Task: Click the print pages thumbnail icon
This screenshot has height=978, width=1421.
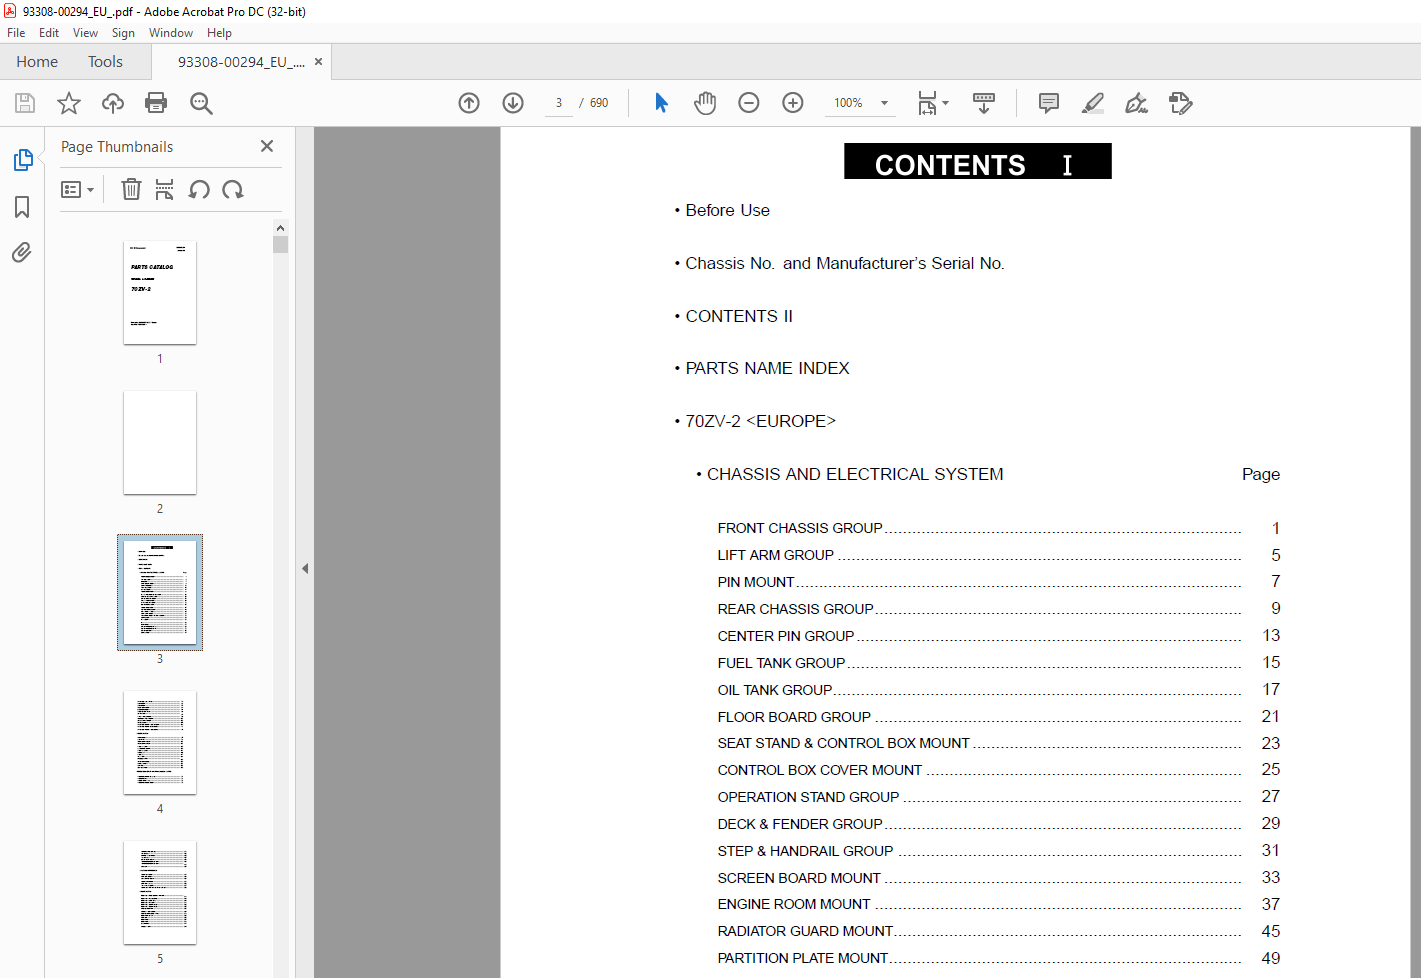Action: click(165, 189)
